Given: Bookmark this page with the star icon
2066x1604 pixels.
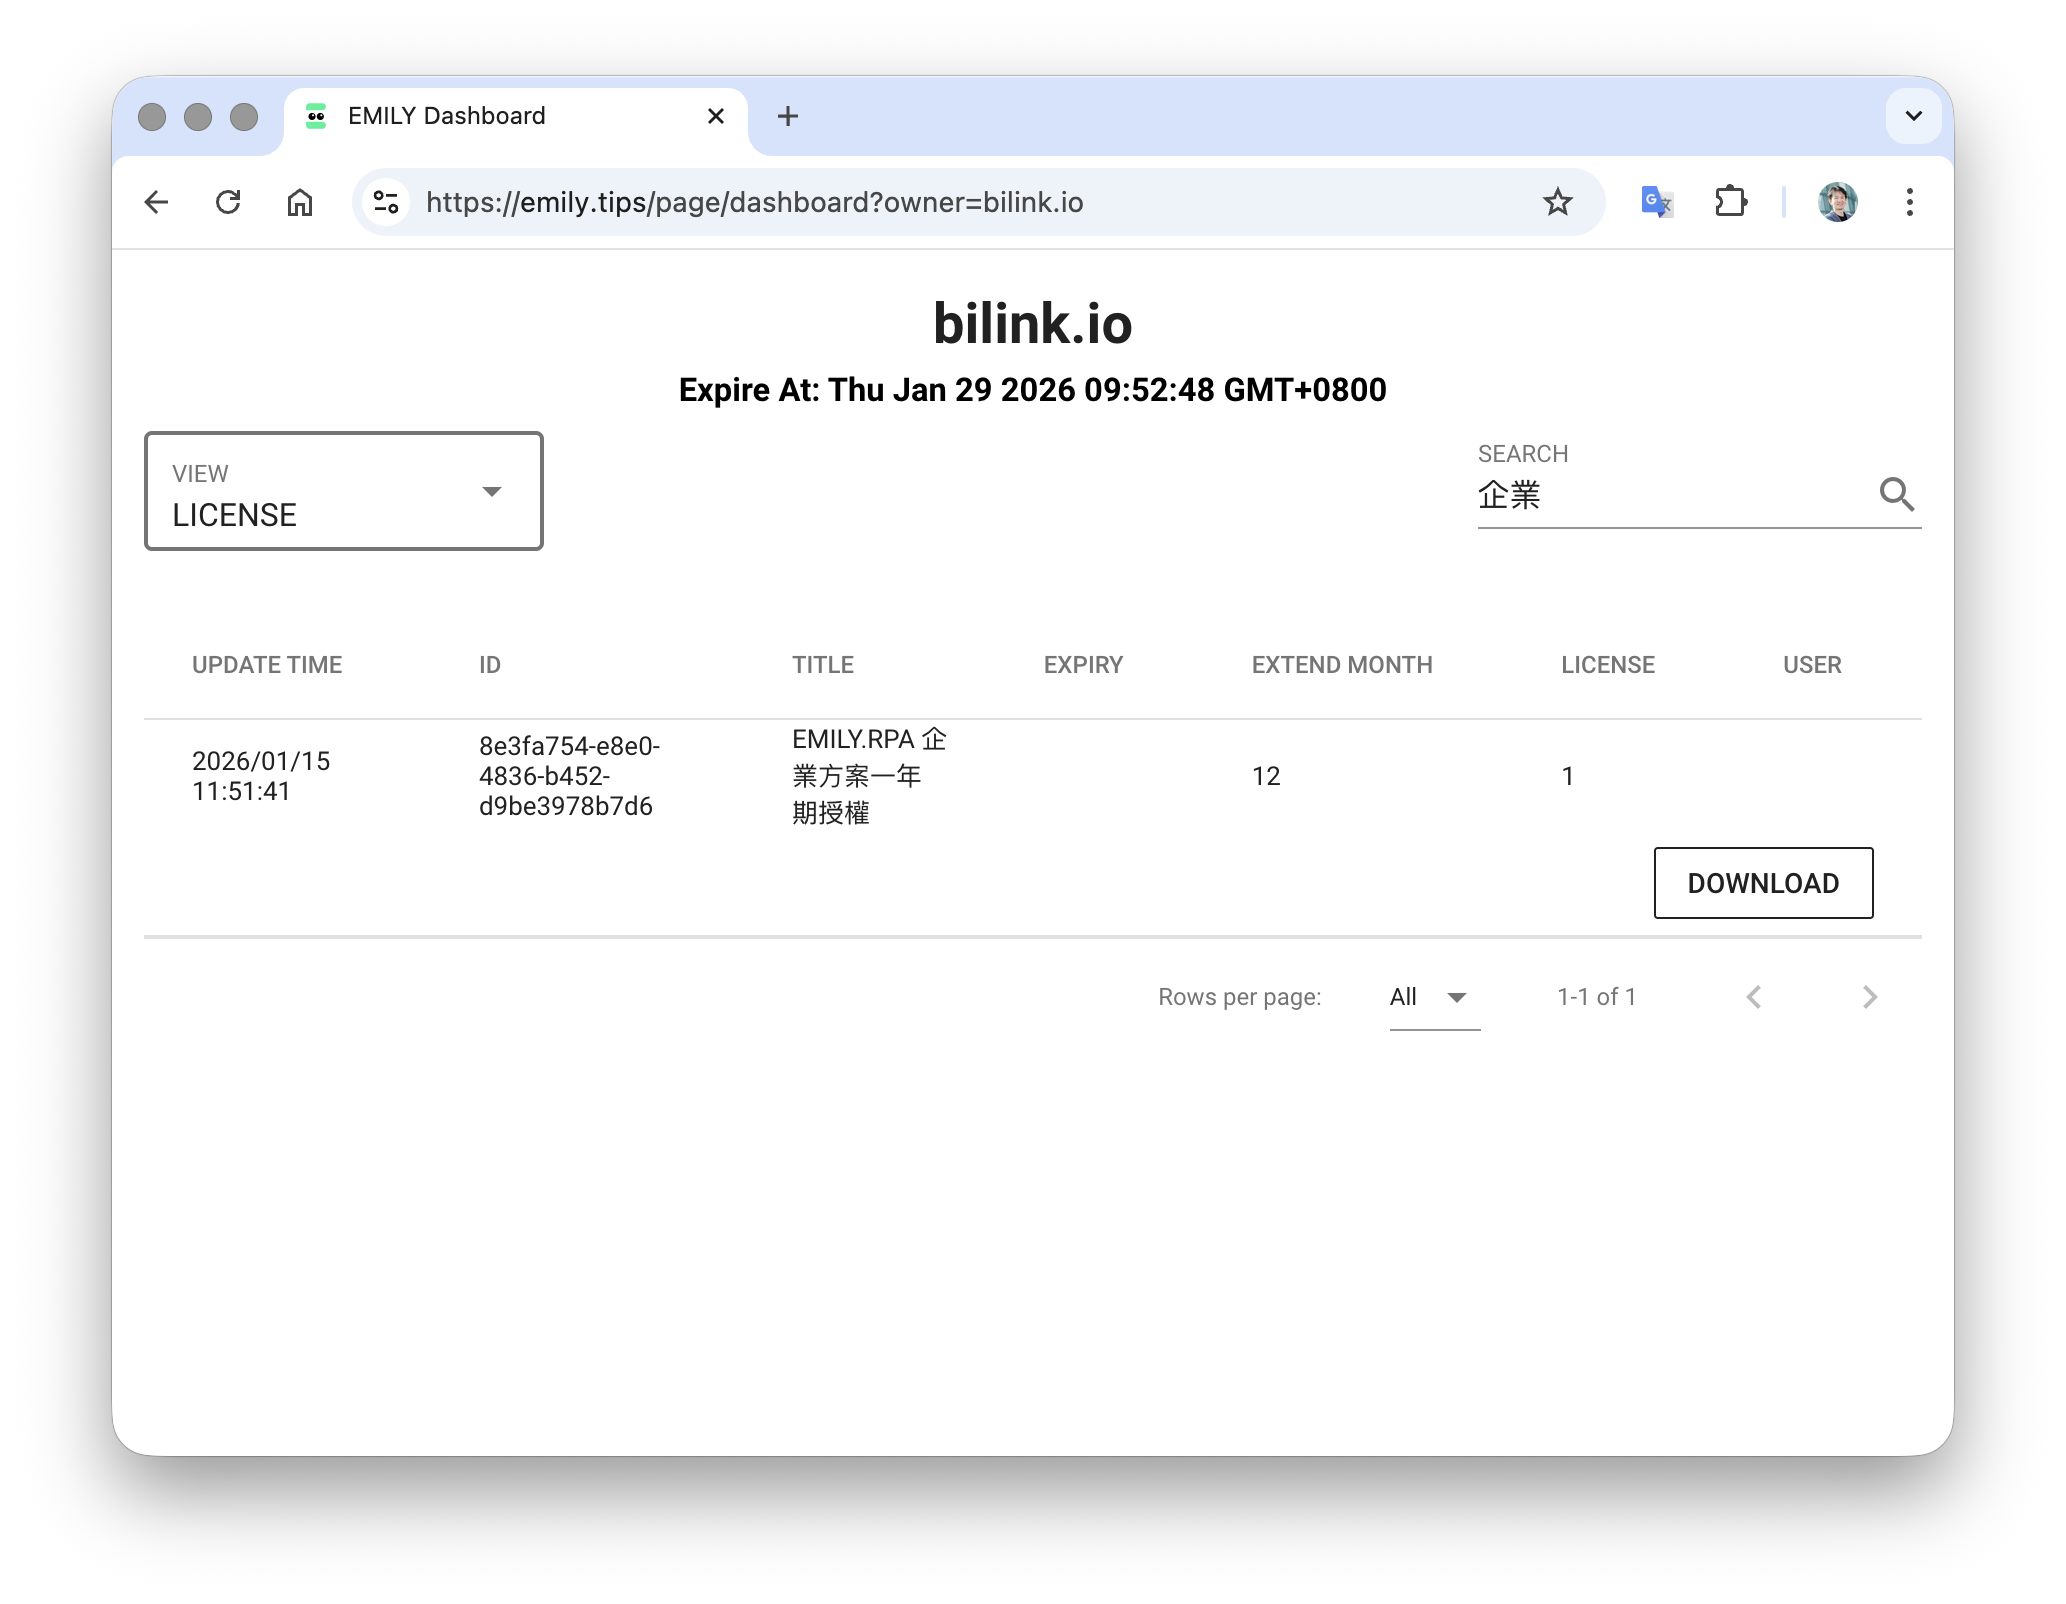Looking at the screenshot, I should 1557,203.
